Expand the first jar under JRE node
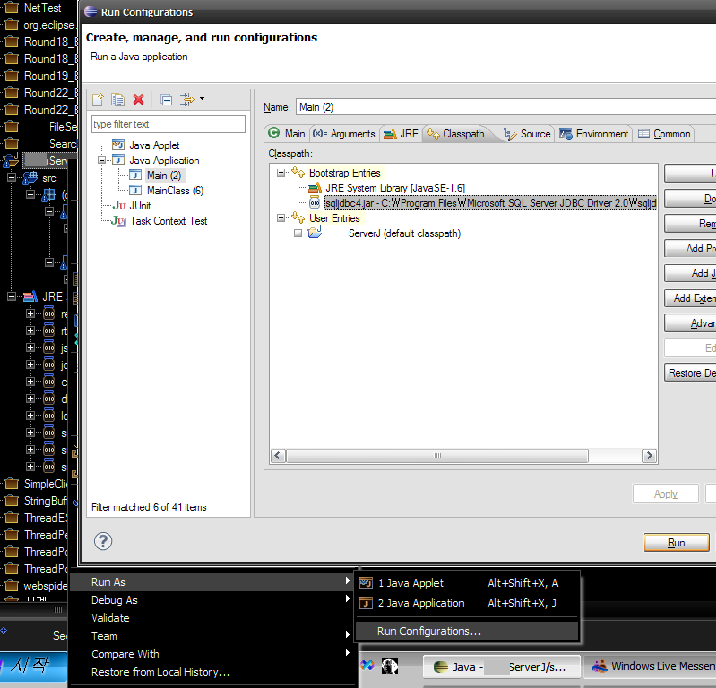 pyautogui.click(x=31, y=314)
